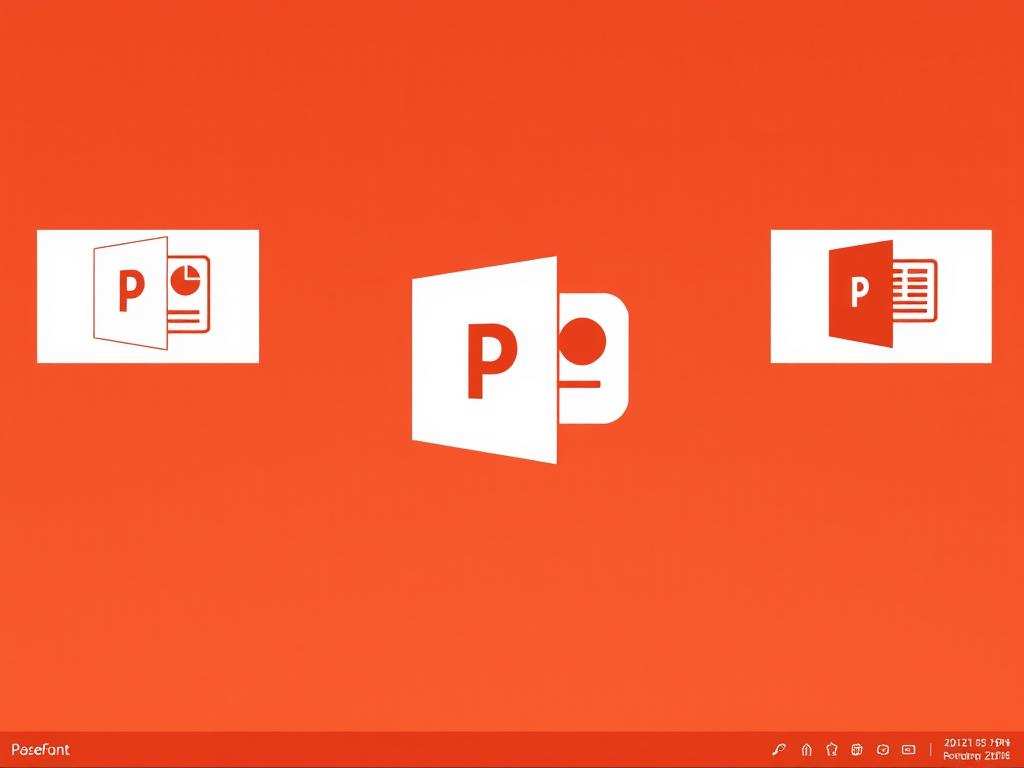Open the shield icon in the system tray
The height and width of the screenshot is (768, 1024).
831,749
